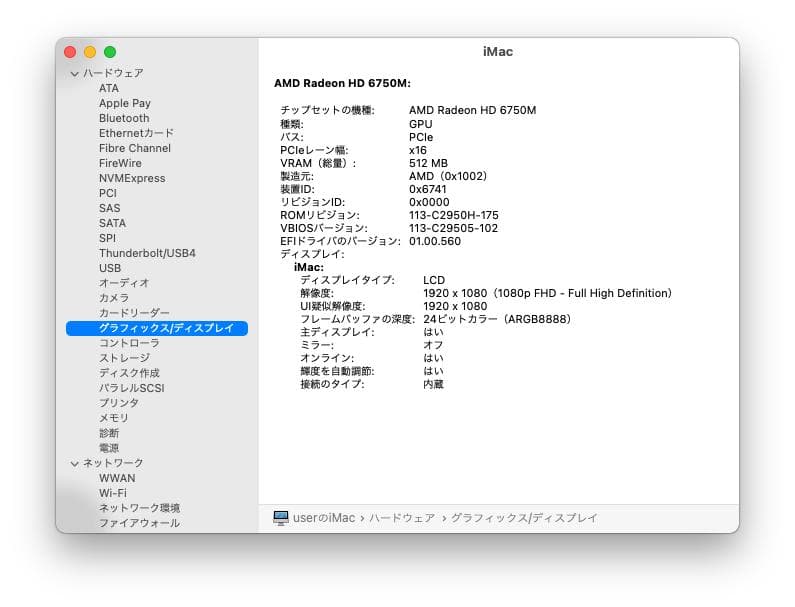Image resolution: width=795 pixels, height=607 pixels.
Task: Select USB in the sidebar
Action: point(110,268)
